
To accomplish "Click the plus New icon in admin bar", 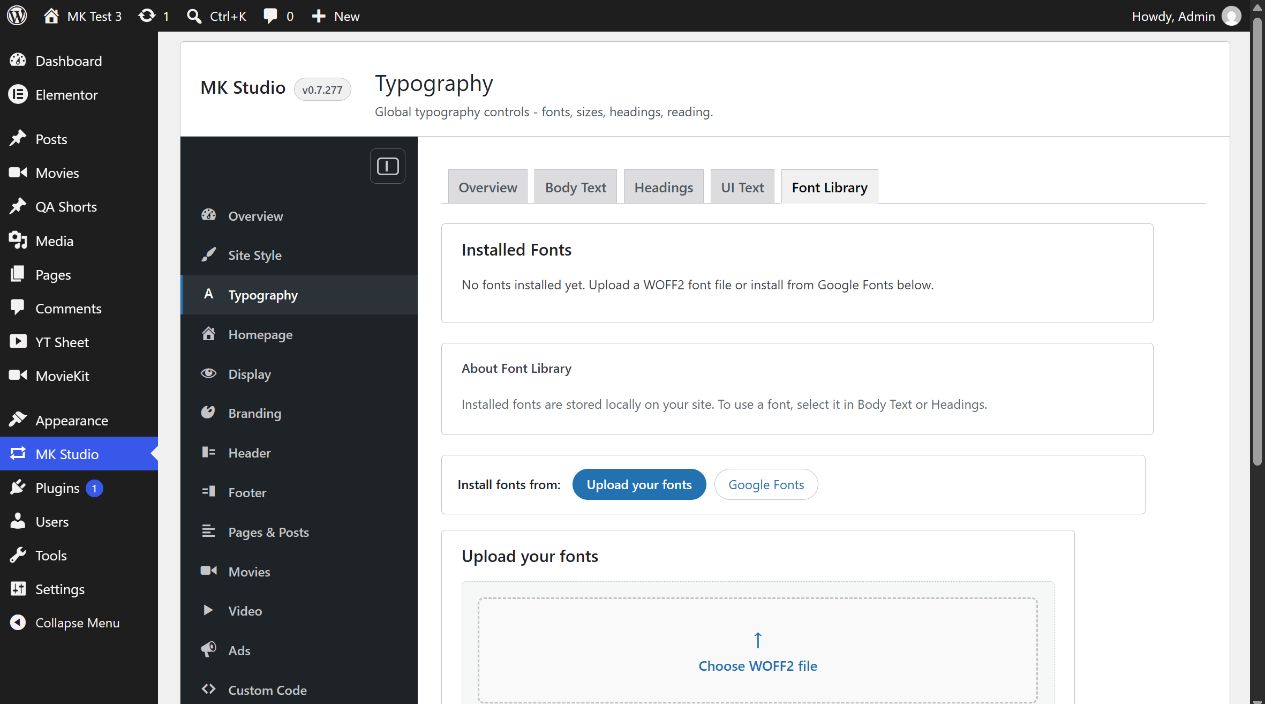I will pos(318,16).
